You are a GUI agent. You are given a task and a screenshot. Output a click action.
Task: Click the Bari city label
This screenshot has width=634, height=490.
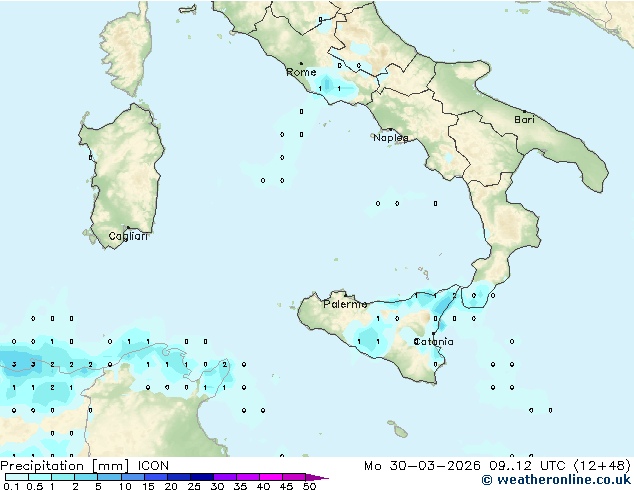[x=524, y=120]
